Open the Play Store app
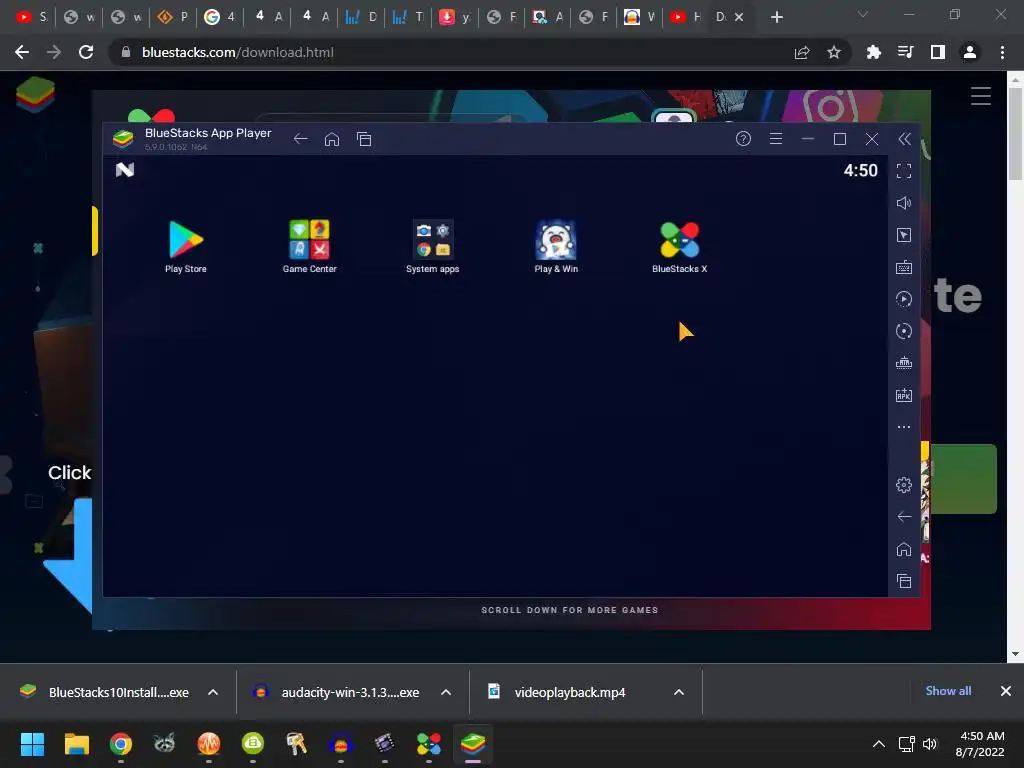The width and height of the screenshot is (1024, 768). 185,246
